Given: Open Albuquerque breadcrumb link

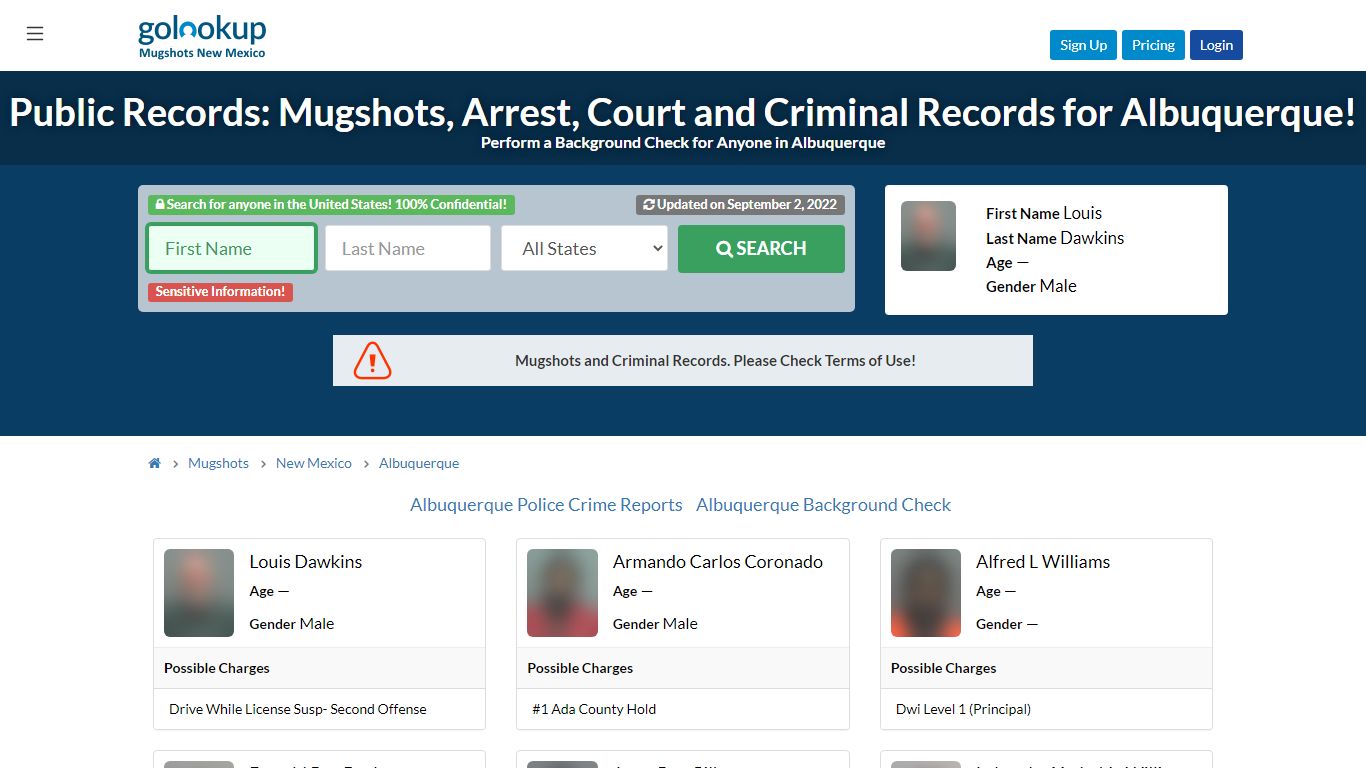Looking at the screenshot, I should (419, 463).
